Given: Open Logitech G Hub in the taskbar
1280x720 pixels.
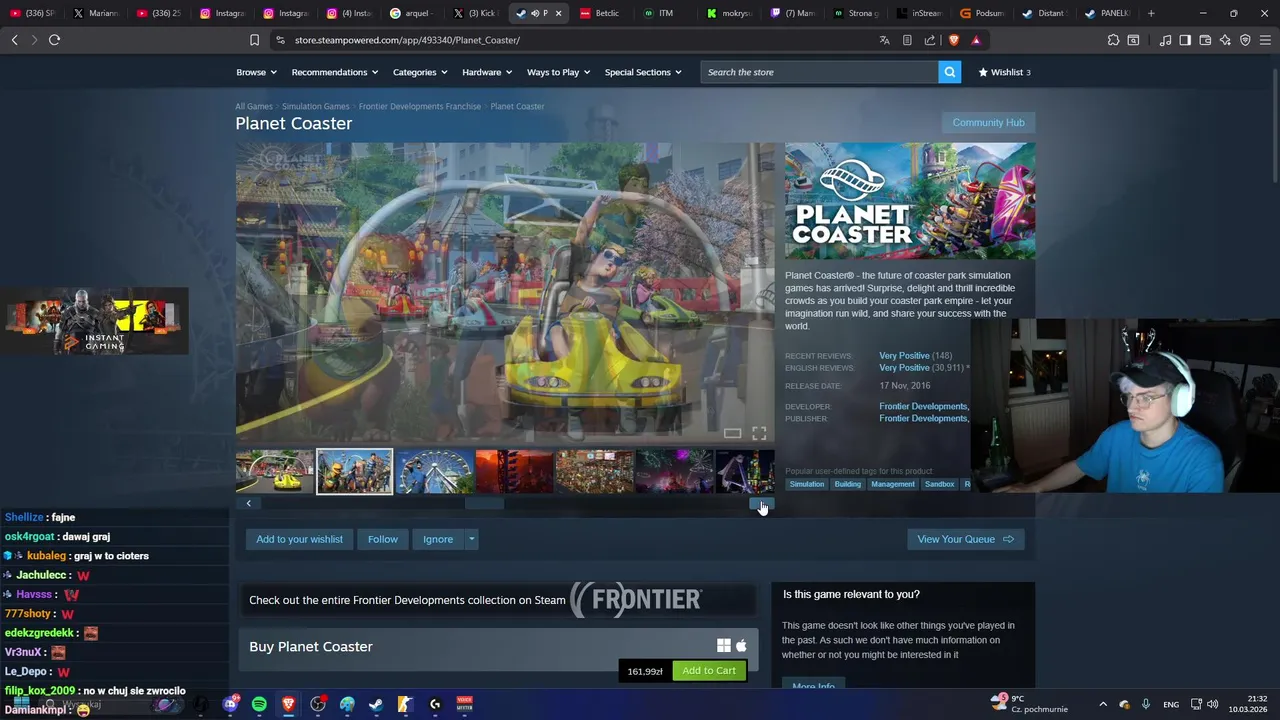Looking at the screenshot, I should [435, 704].
